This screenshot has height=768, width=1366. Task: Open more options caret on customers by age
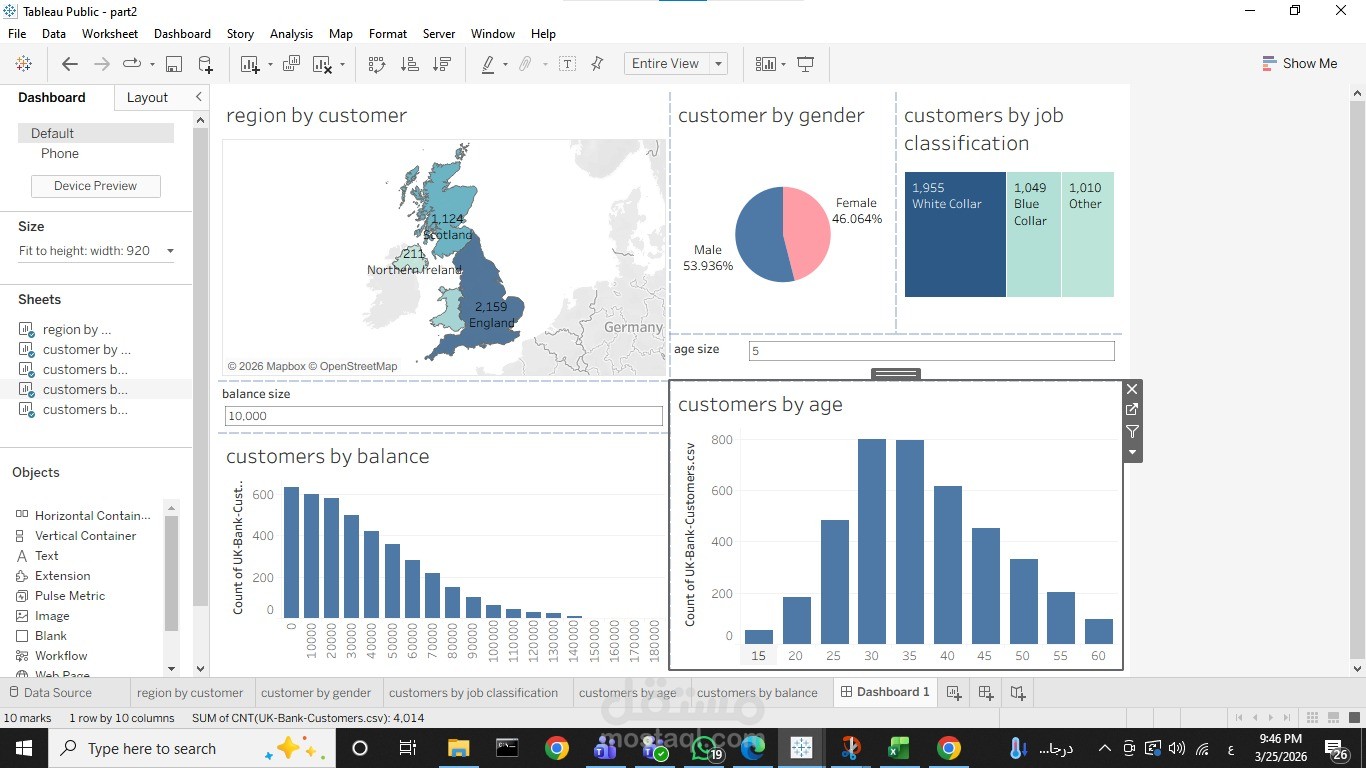point(1131,452)
